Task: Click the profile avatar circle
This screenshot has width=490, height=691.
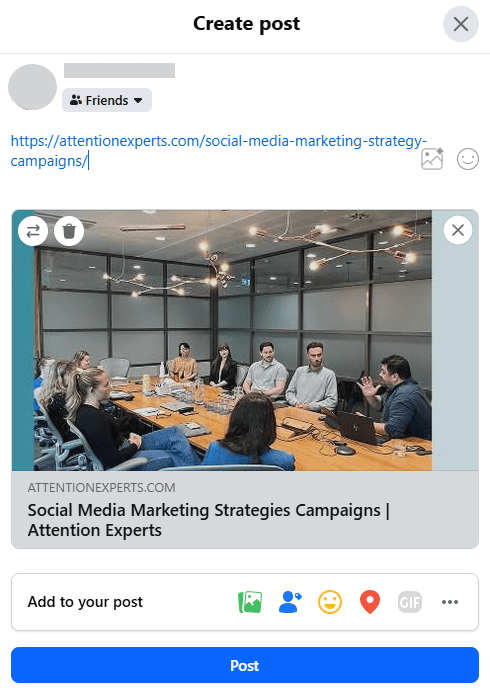Action: pos(33,87)
